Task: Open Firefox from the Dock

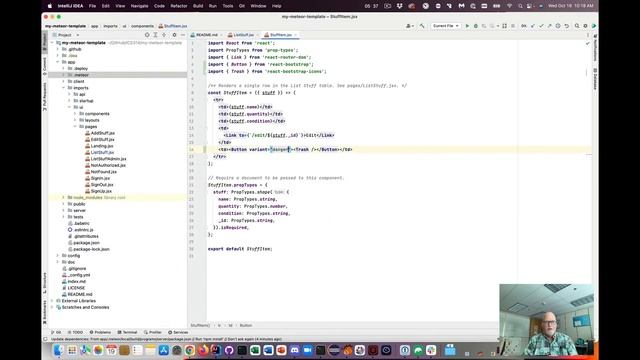Action: point(203,350)
